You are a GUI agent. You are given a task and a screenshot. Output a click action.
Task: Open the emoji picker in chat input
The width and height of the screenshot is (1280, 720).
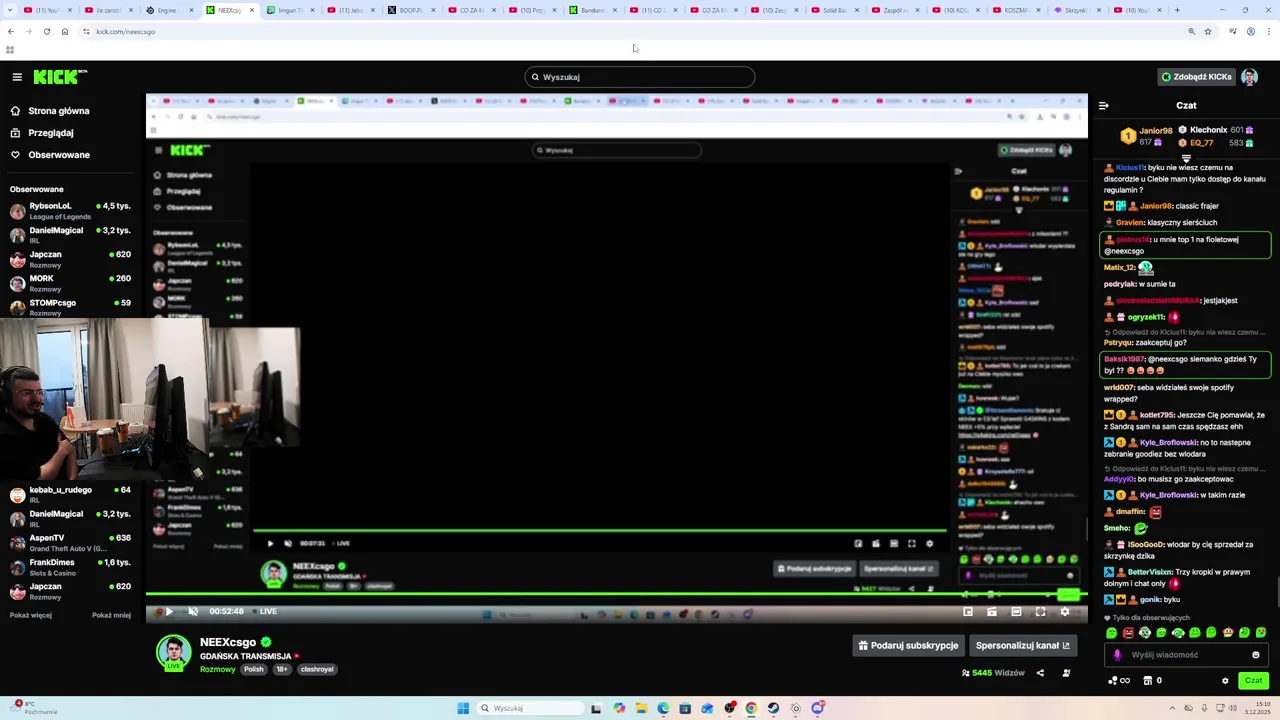click(1256, 655)
